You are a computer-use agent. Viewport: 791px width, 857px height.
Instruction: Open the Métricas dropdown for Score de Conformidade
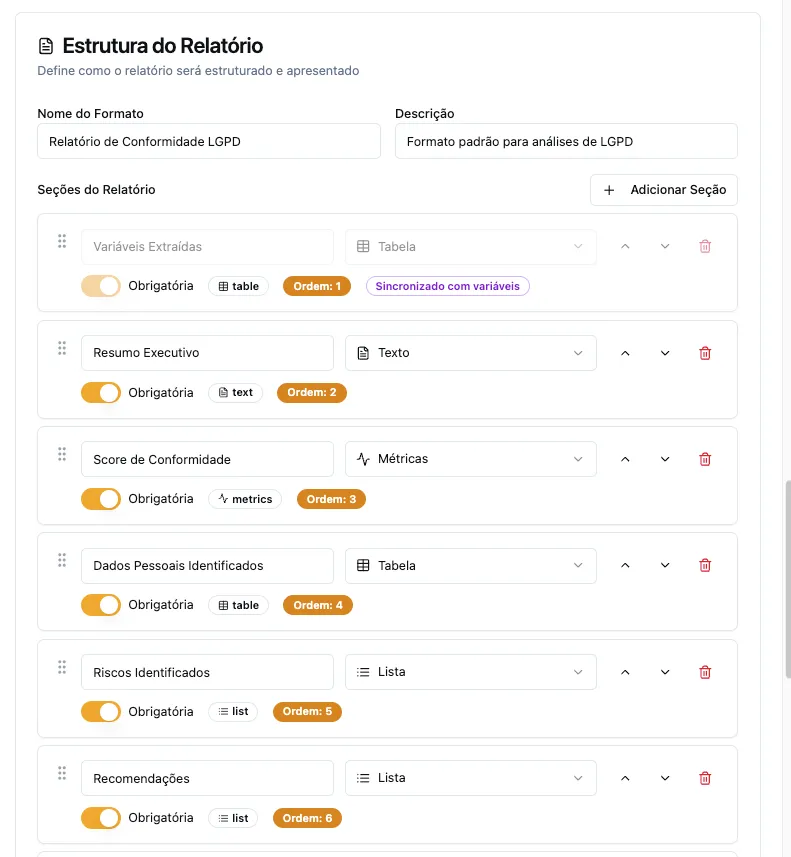pos(470,458)
